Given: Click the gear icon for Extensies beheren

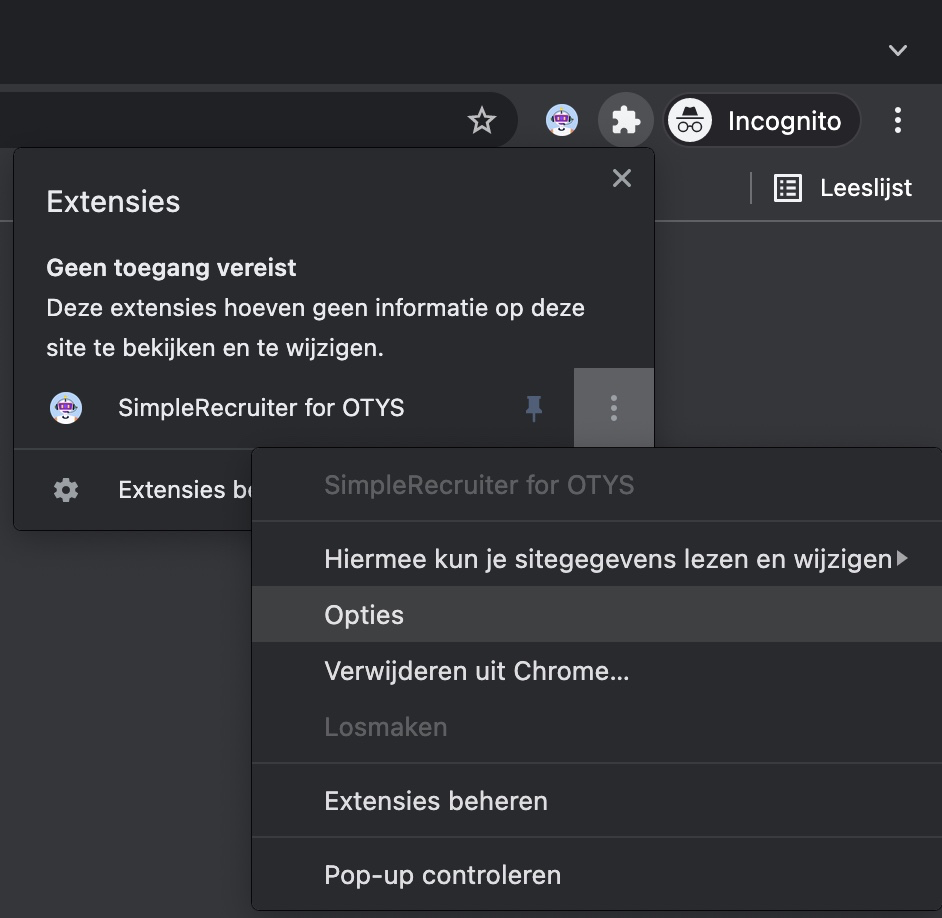Looking at the screenshot, I should 65,490.
